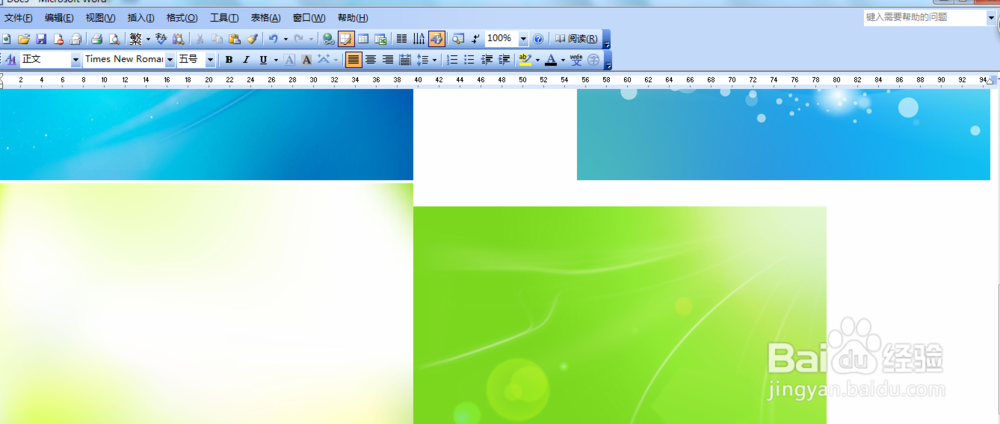The height and width of the screenshot is (424, 1000).
Task: Apply yellow highlight color
Action: click(x=525, y=60)
